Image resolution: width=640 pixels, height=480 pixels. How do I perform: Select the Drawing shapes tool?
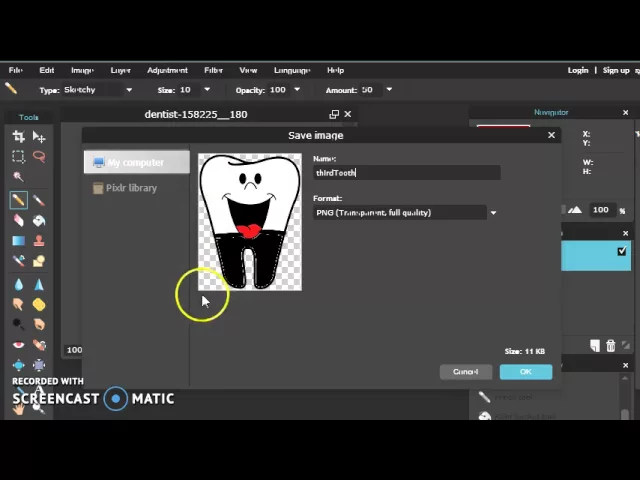pos(39,261)
